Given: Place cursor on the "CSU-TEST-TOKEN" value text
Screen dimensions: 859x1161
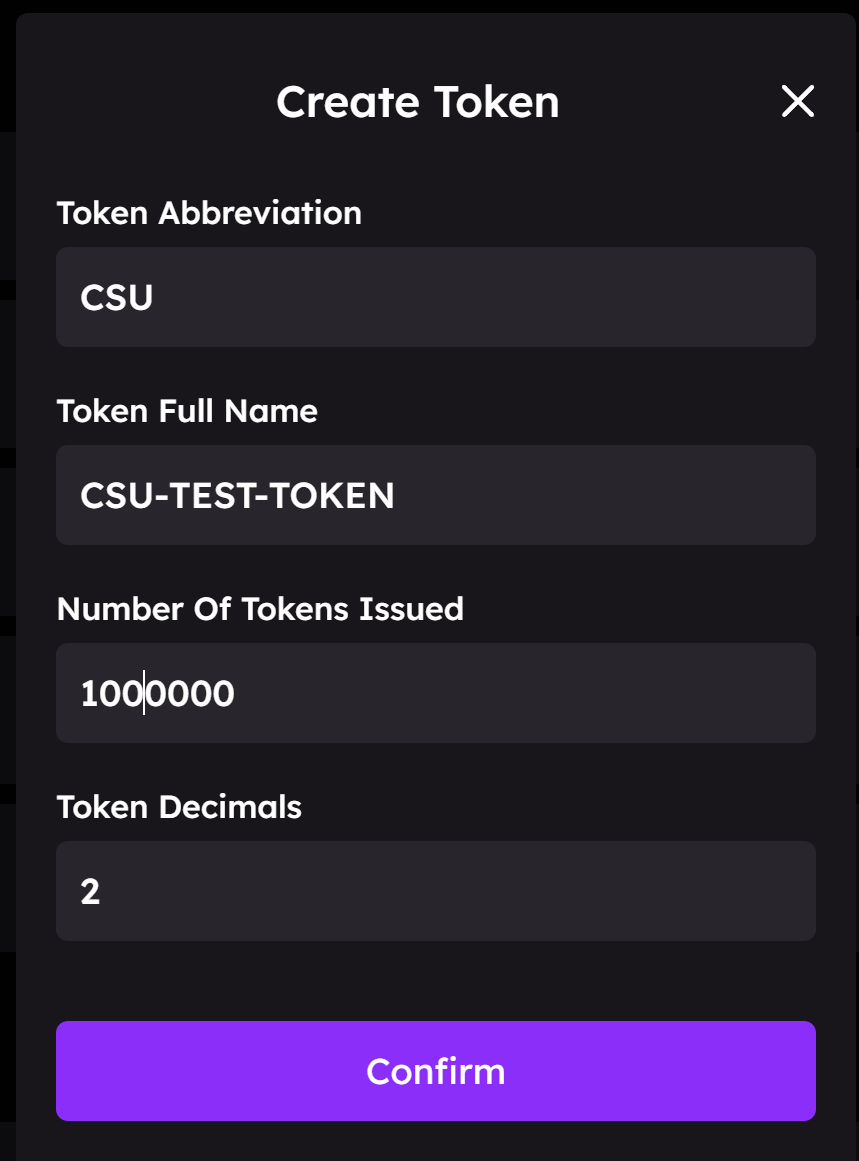Looking at the screenshot, I should (237, 496).
